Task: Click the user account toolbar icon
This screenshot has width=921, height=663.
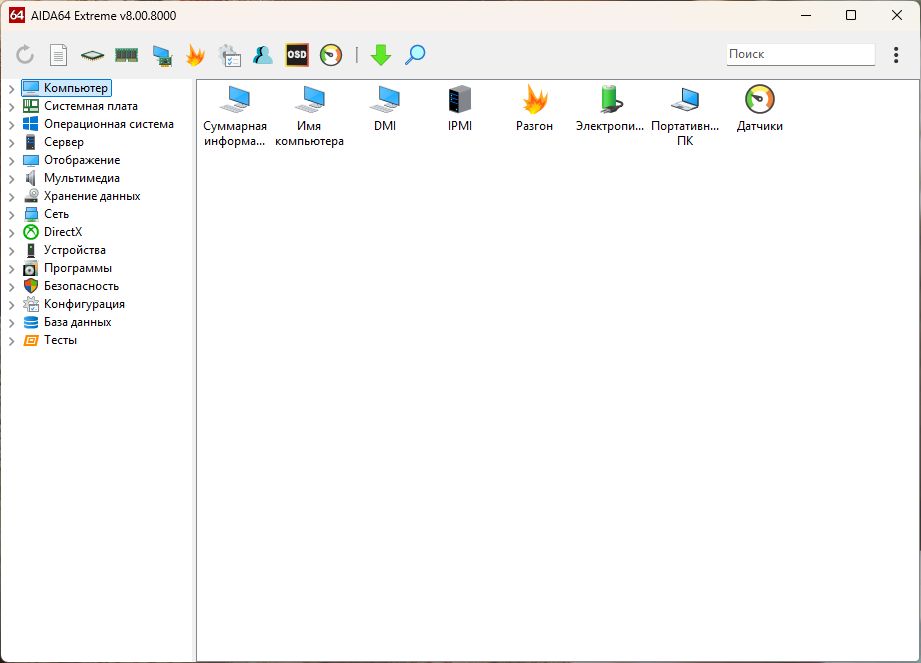Action: [263, 55]
